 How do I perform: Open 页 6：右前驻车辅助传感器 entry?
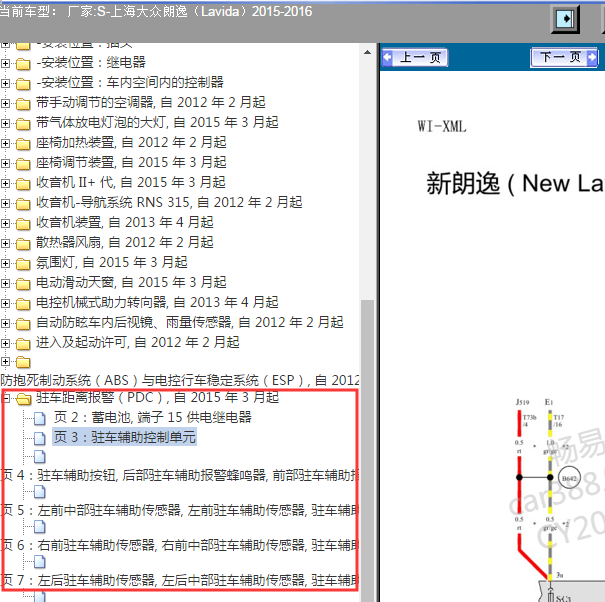[179, 545]
